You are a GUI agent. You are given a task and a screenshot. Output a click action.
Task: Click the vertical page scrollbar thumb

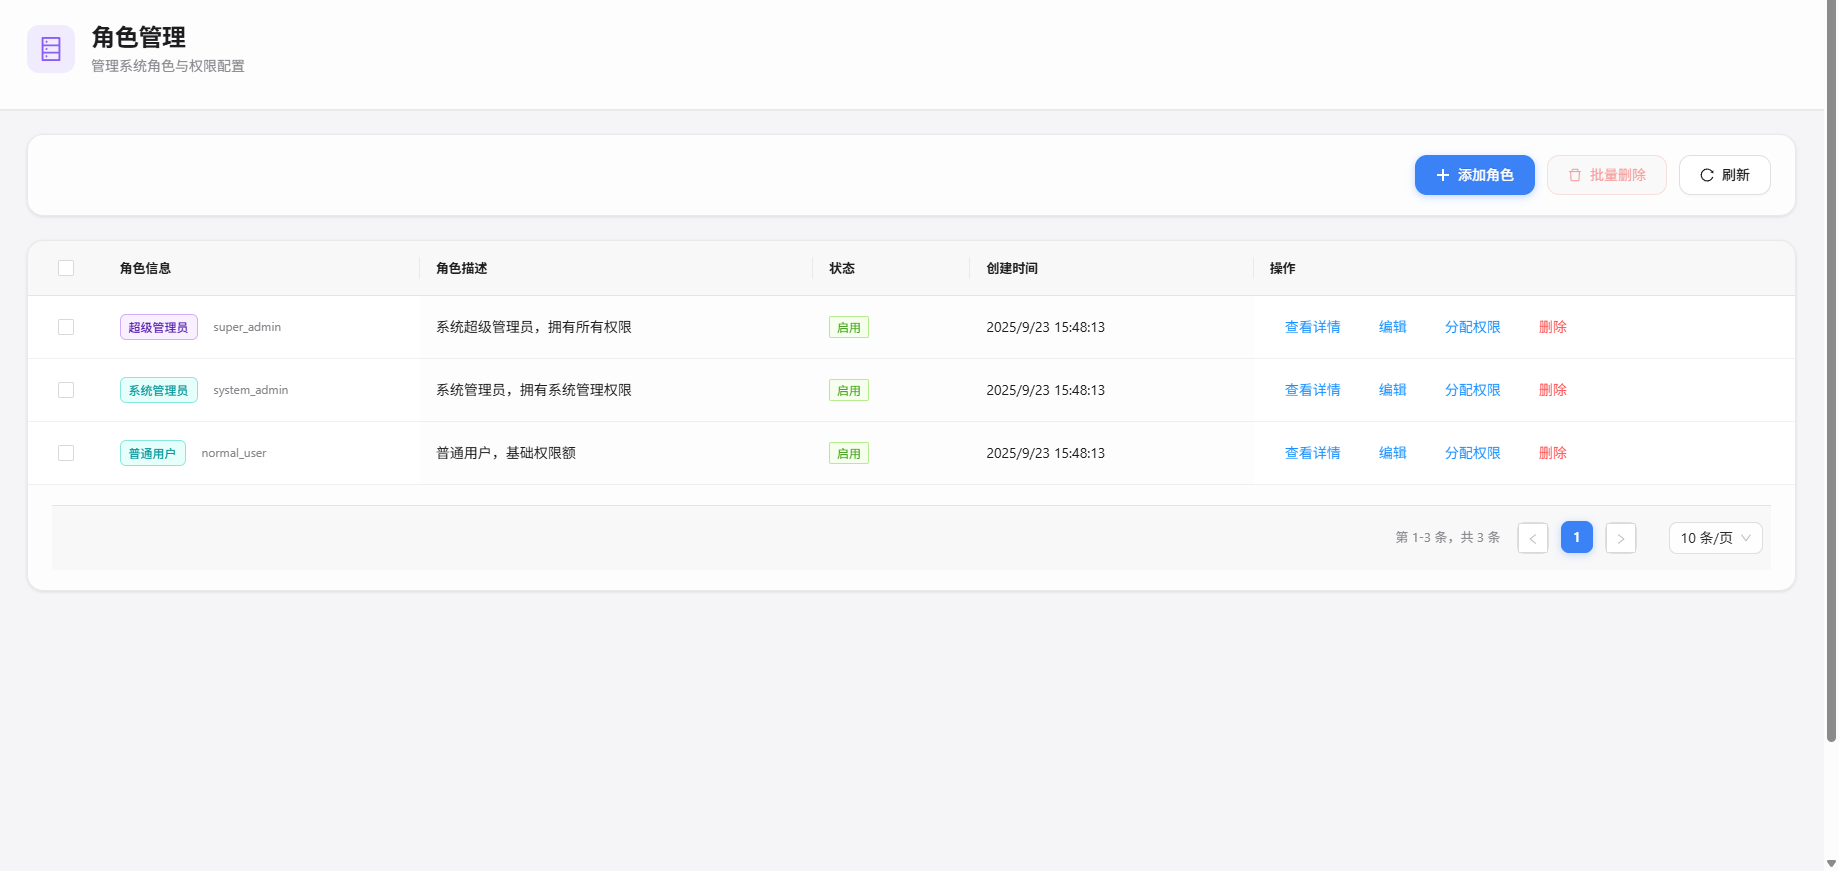tap(1831, 370)
